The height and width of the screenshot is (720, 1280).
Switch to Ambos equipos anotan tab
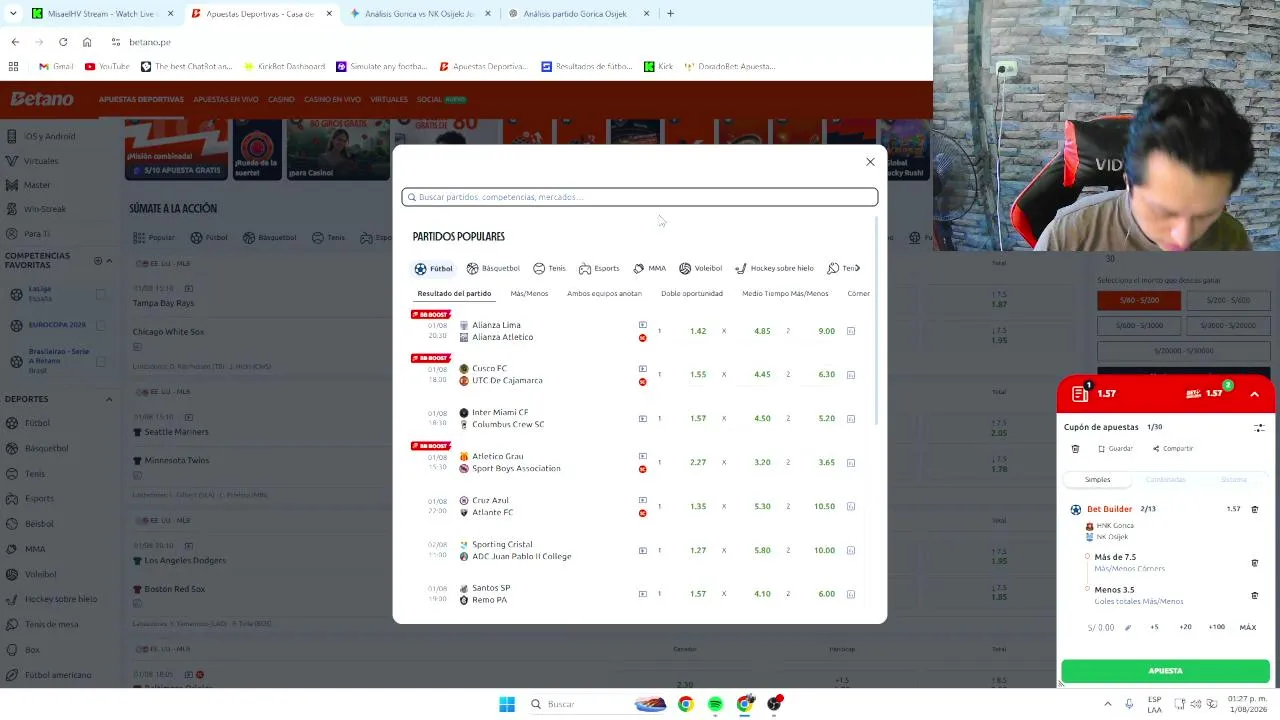tap(604, 294)
